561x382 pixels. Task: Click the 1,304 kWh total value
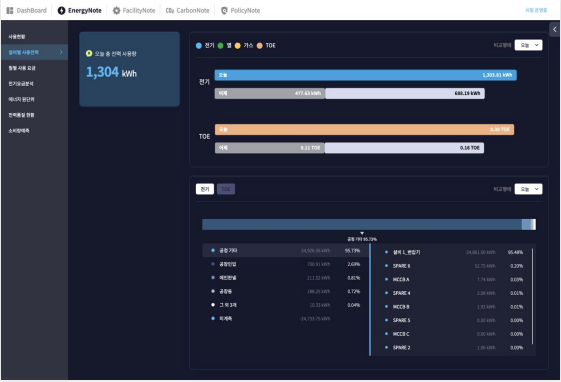111,72
